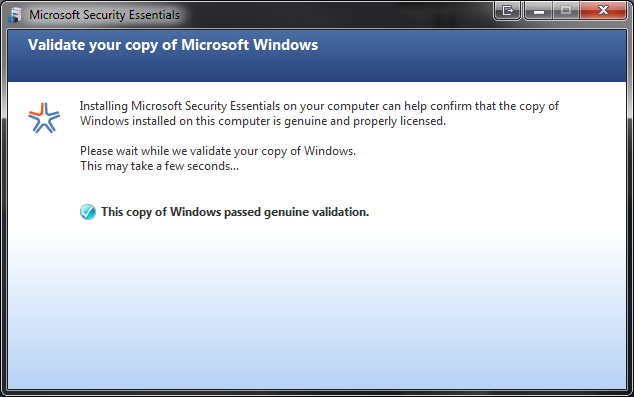Click the arrow-box button left of minimize
Screen dimensions: 634x397
point(507,10)
